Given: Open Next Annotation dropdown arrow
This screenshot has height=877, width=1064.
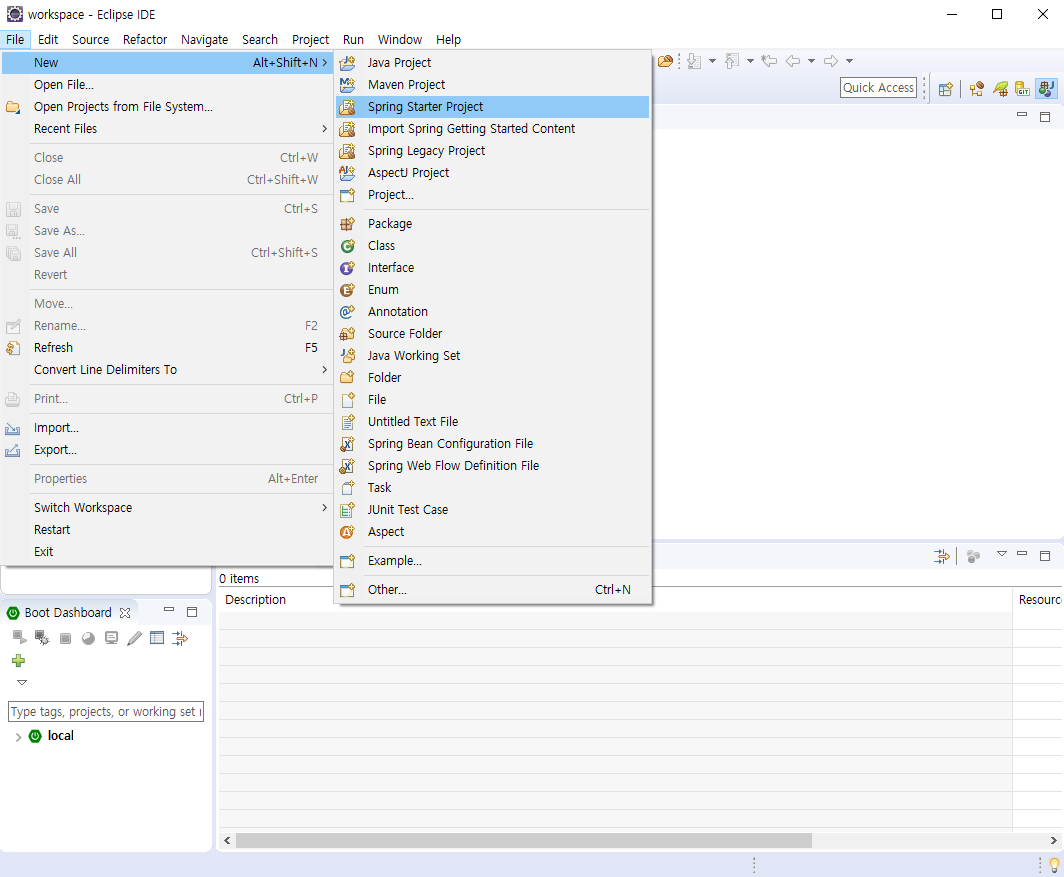Looking at the screenshot, I should tap(712, 61).
